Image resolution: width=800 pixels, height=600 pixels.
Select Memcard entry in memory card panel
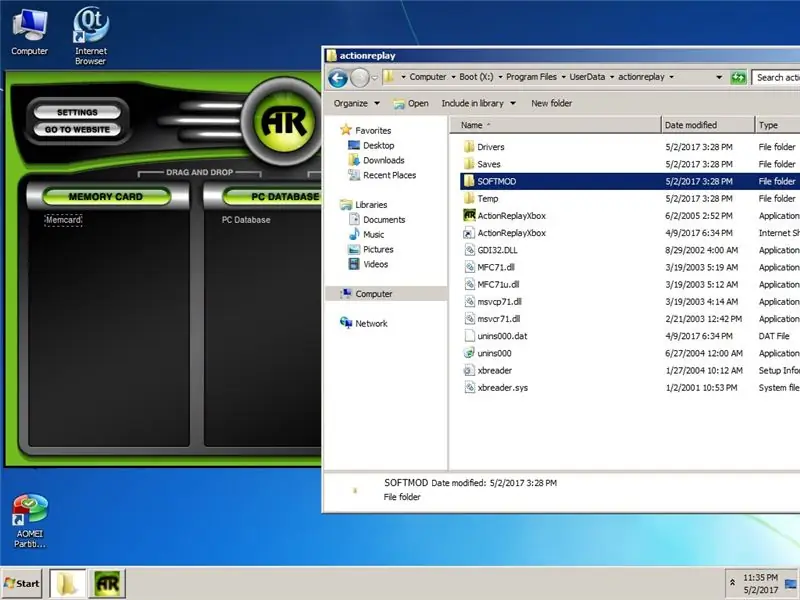(x=63, y=220)
